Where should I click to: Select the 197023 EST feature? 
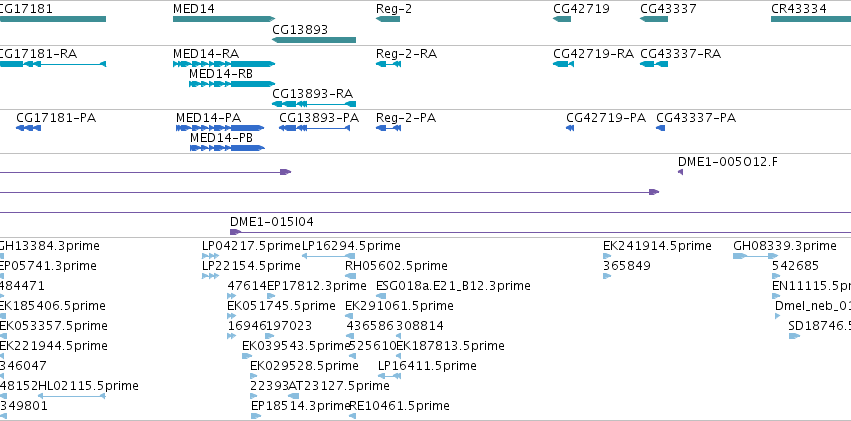coord(270,336)
